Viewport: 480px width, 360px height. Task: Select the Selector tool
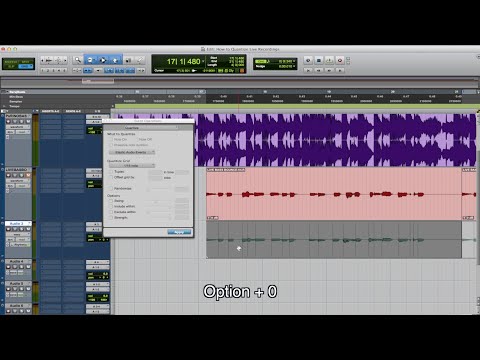[103, 60]
